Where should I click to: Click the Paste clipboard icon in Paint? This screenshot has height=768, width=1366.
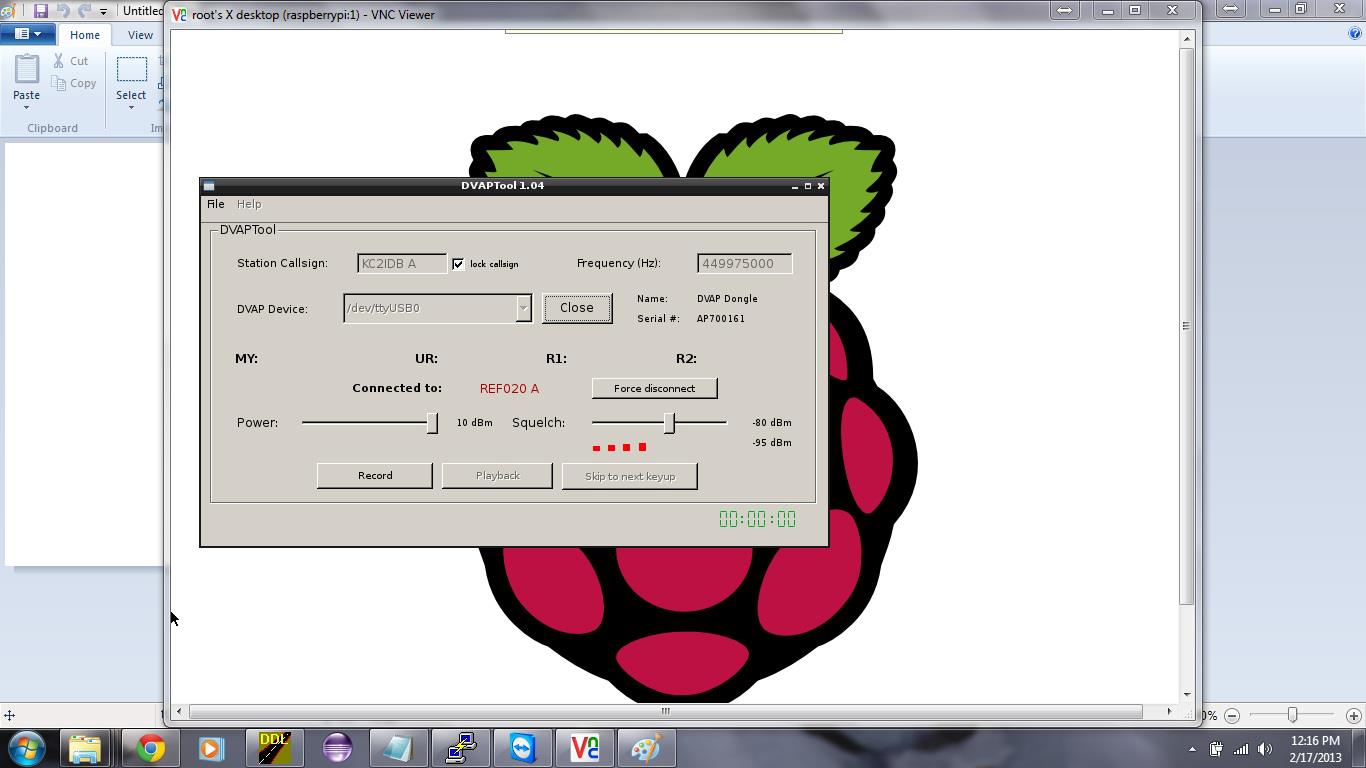click(x=27, y=69)
